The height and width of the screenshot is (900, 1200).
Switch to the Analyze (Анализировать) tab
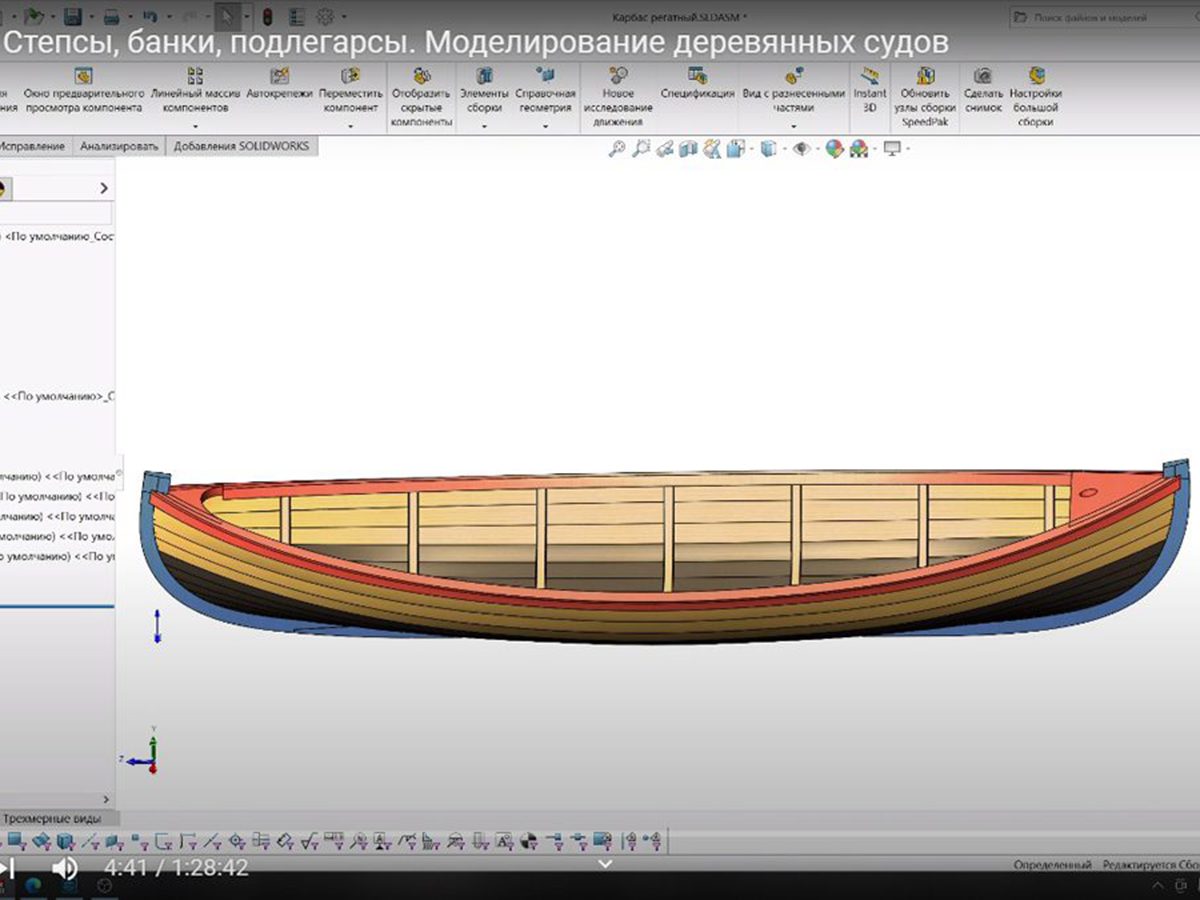coord(119,146)
